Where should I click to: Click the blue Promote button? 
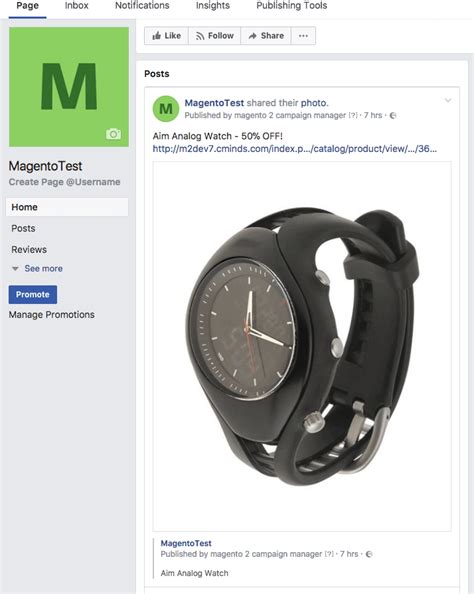tap(33, 294)
